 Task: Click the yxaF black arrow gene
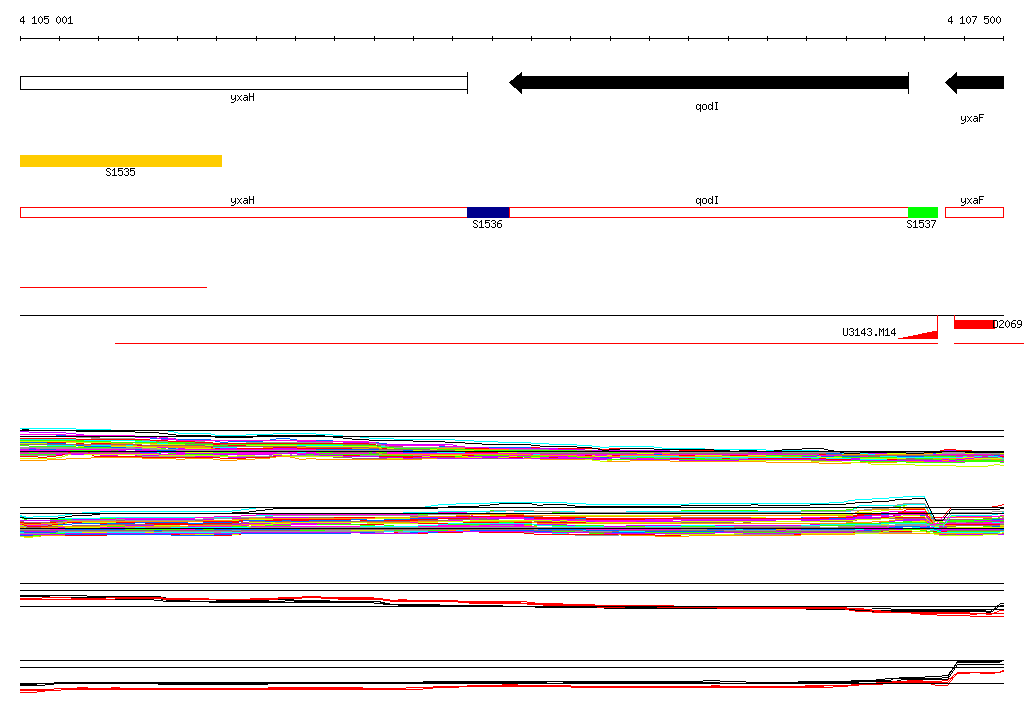click(x=974, y=83)
